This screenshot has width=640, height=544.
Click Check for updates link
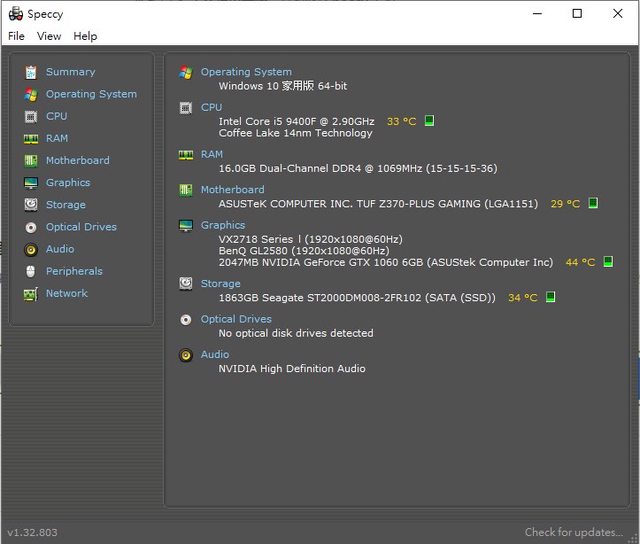pyautogui.click(x=575, y=532)
